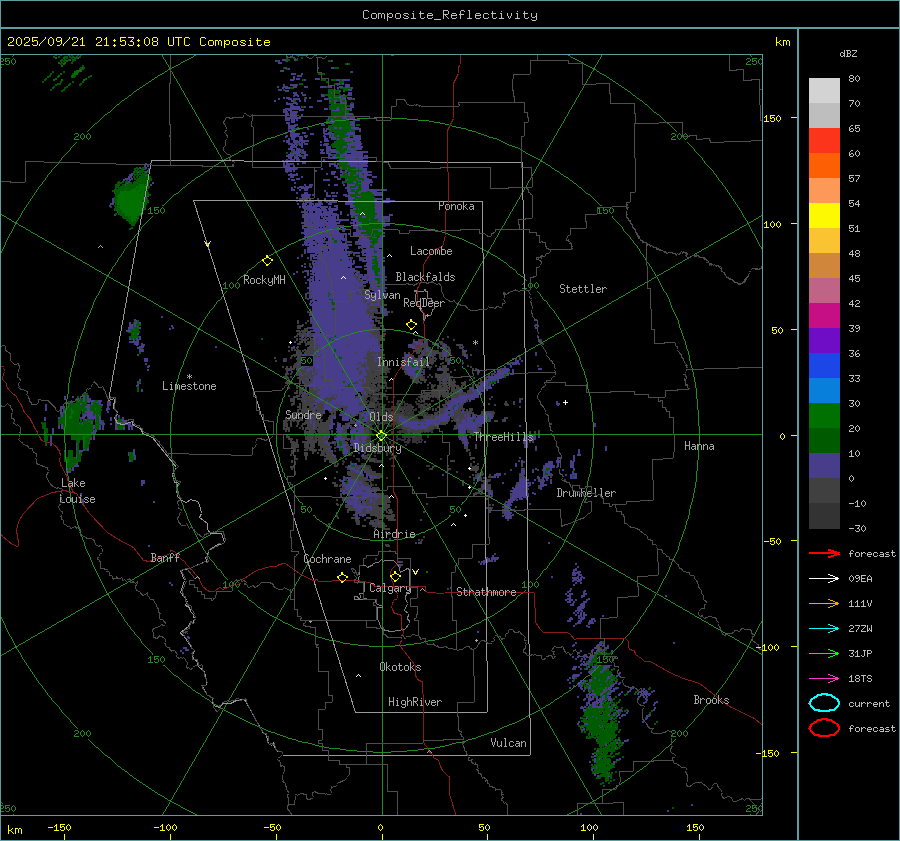Select the cyan 27ZW arrow icon
Image resolution: width=900 pixels, height=841 pixels.
tap(824, 628)
